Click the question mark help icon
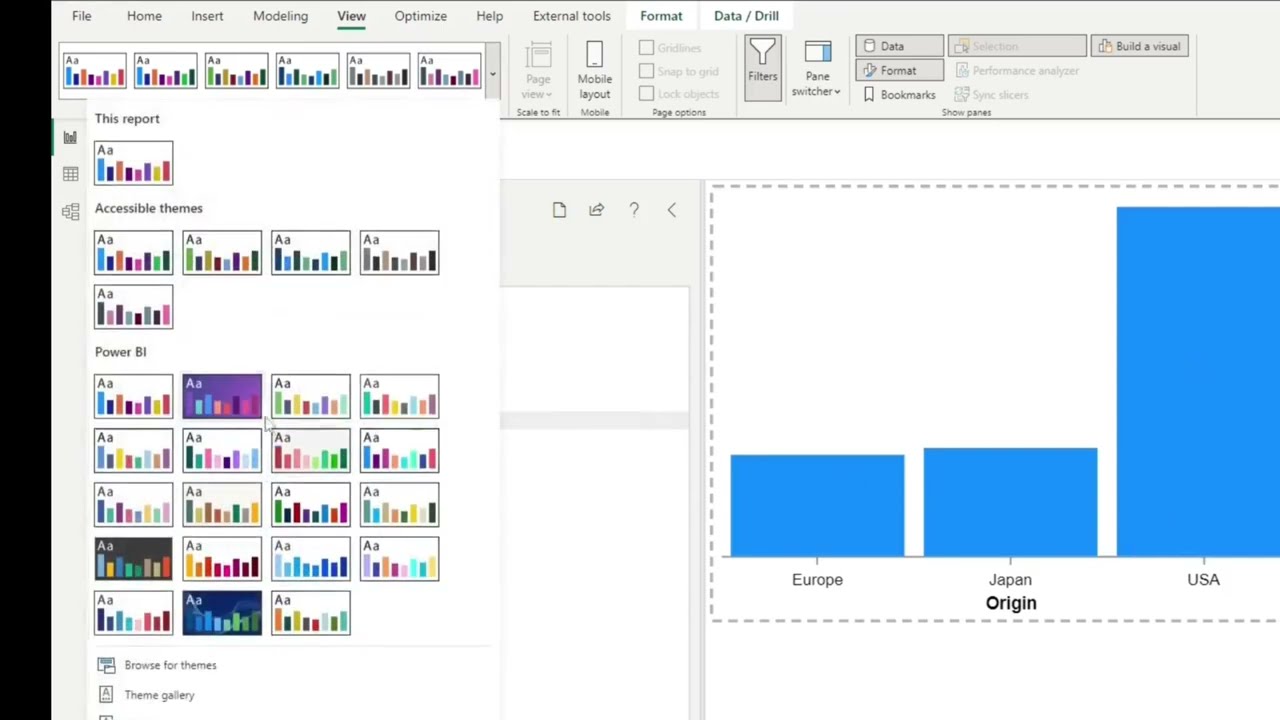The image size is (1280, 720). (634, 210)
